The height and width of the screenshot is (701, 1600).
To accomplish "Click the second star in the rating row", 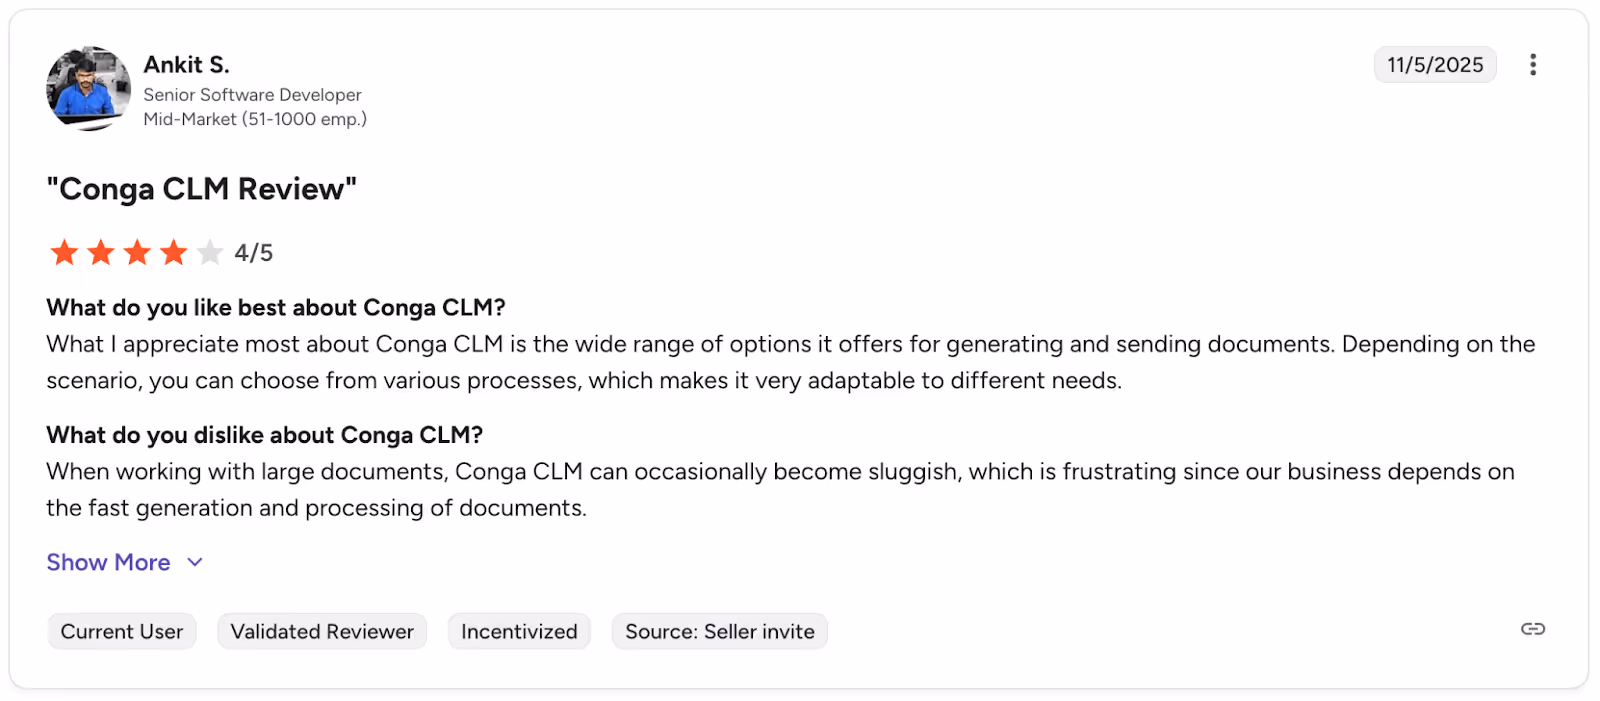I will coord(100,252).
